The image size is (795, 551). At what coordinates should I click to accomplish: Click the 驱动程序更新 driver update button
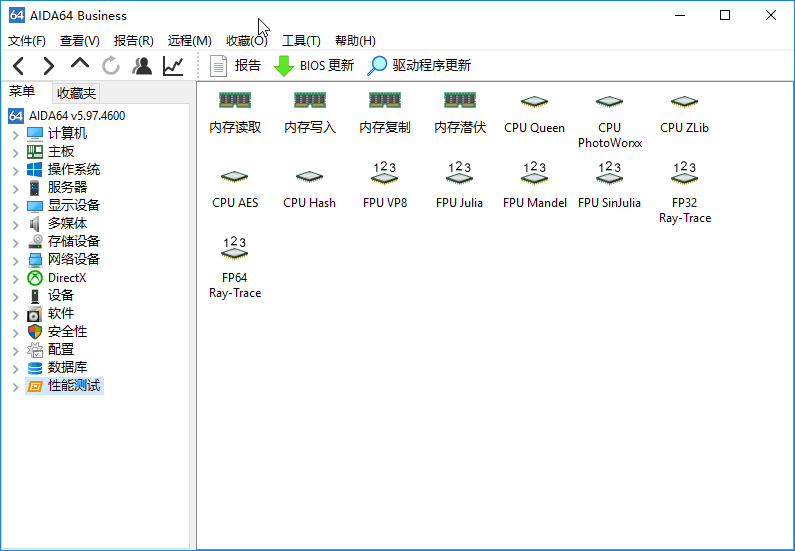point(419,66)
